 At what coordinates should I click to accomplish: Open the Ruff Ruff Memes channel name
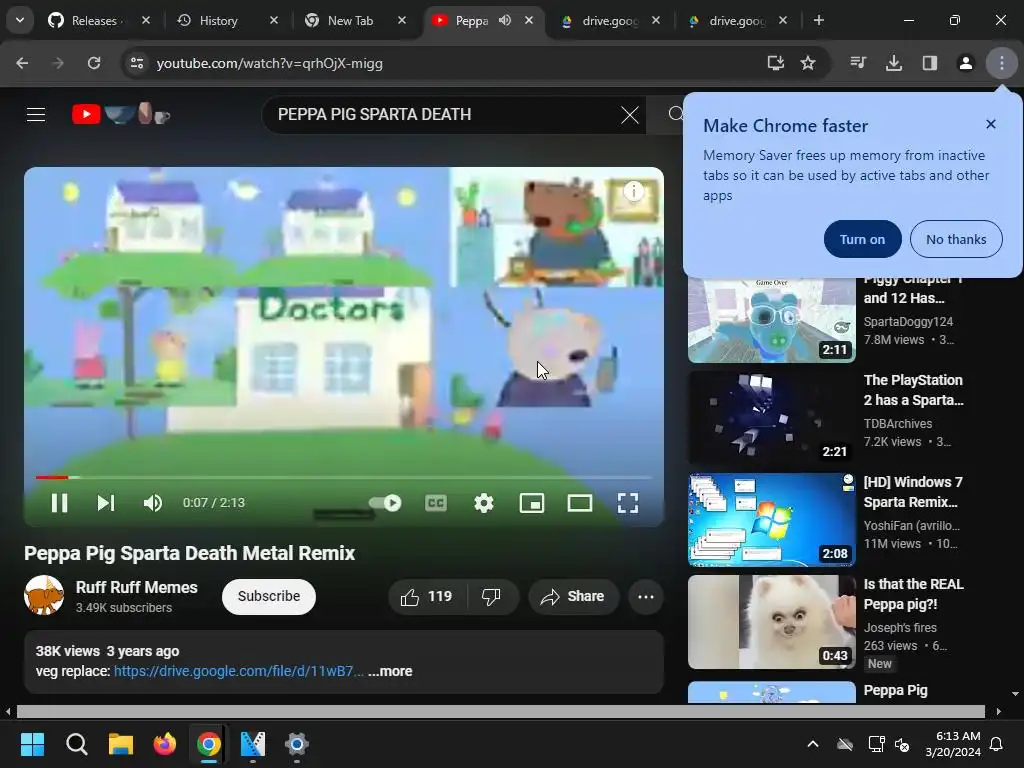(136, 587)
